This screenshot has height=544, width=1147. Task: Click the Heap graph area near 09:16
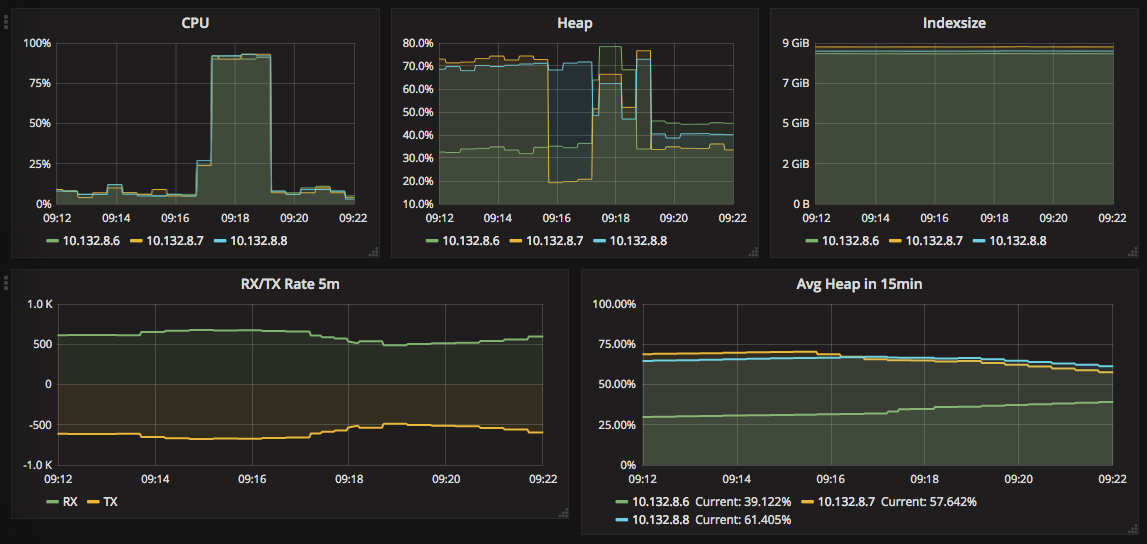coord(557,124)
